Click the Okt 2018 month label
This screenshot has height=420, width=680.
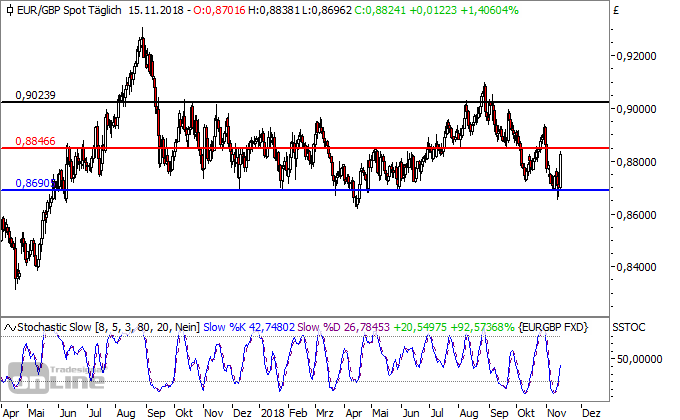click(526, 413)
